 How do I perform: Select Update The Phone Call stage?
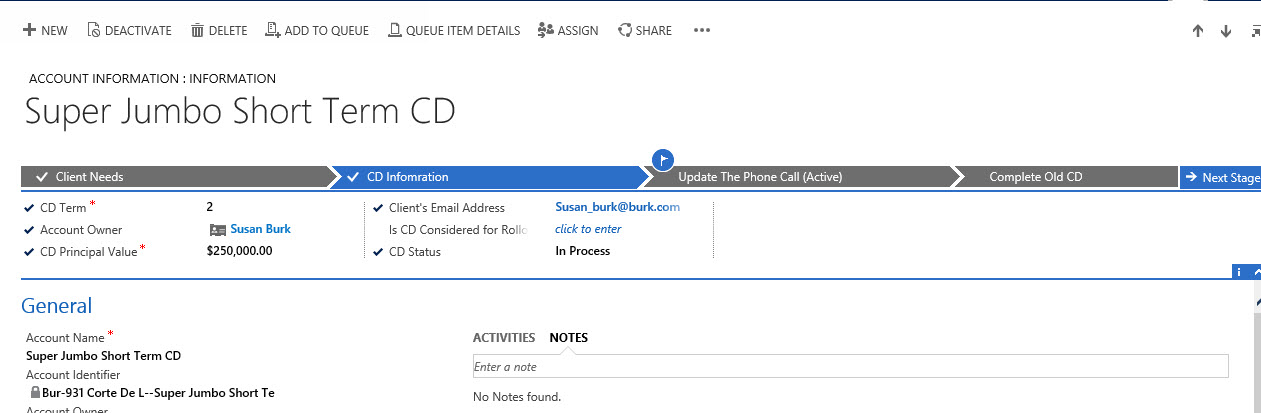pyautogui.click(x=760, y=177)
